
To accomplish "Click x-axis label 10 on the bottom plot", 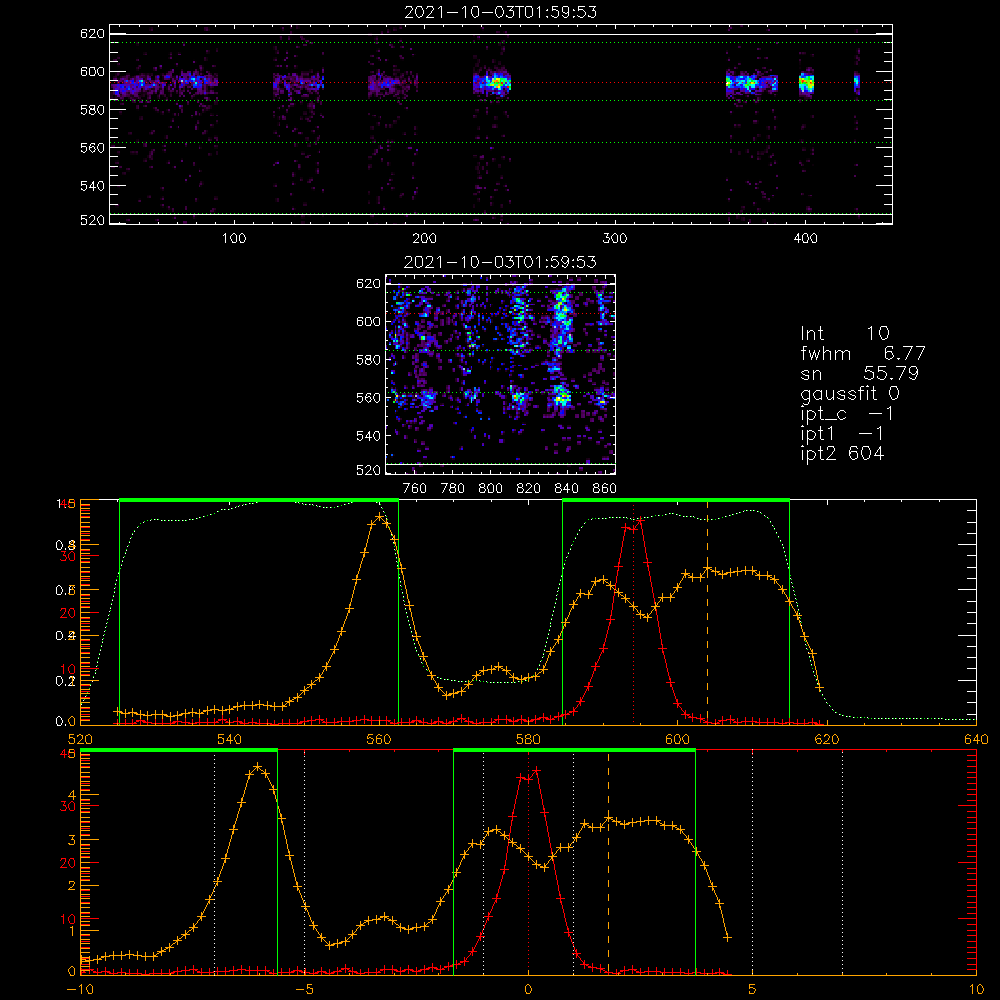I will click(976, 989).
